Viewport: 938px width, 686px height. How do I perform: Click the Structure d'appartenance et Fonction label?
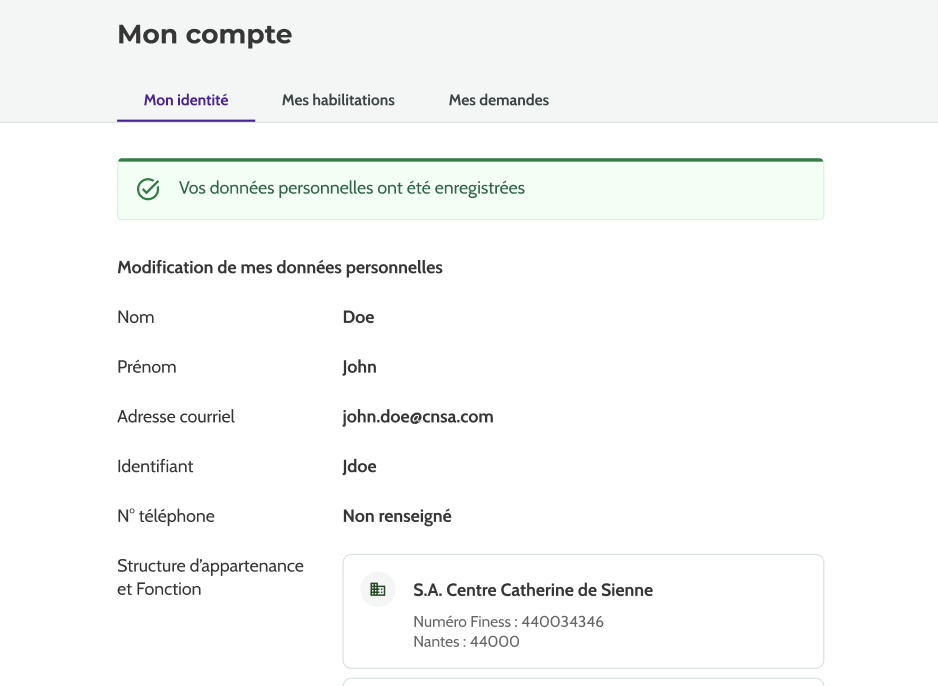tap(210, 577)
